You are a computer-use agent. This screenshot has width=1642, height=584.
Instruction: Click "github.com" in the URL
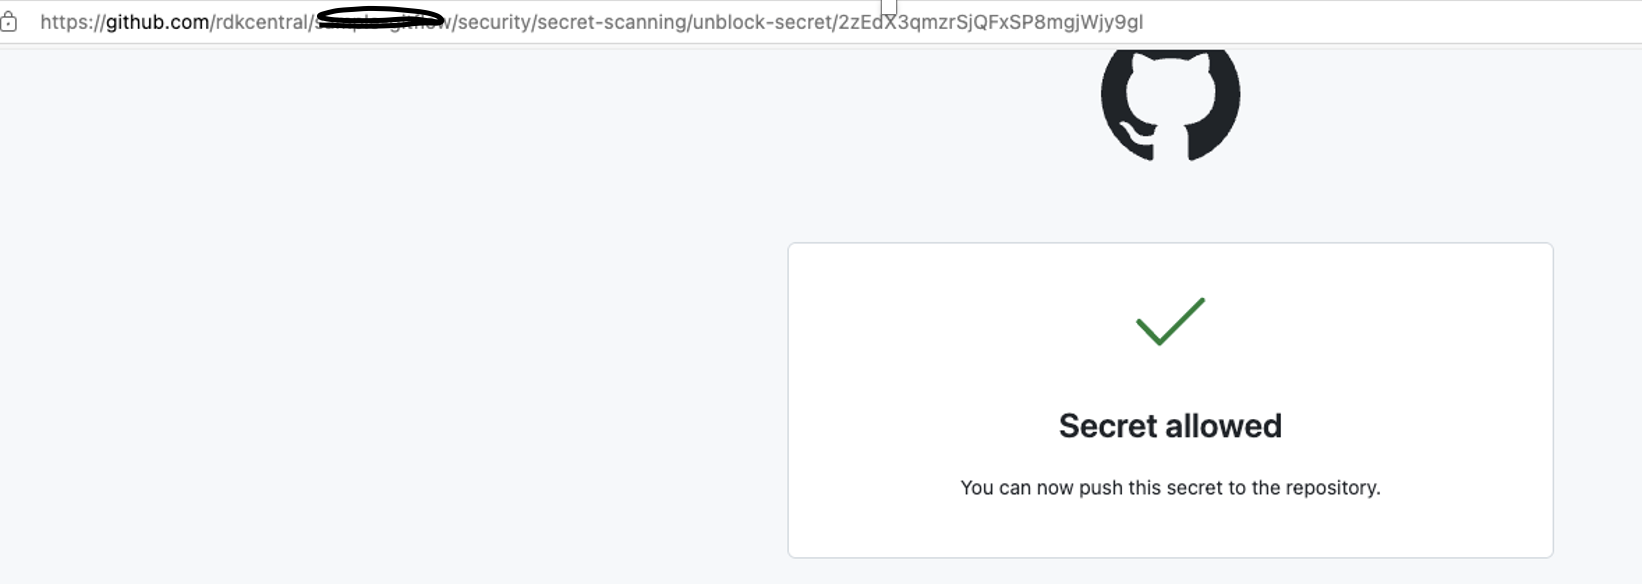coord(158,22)
